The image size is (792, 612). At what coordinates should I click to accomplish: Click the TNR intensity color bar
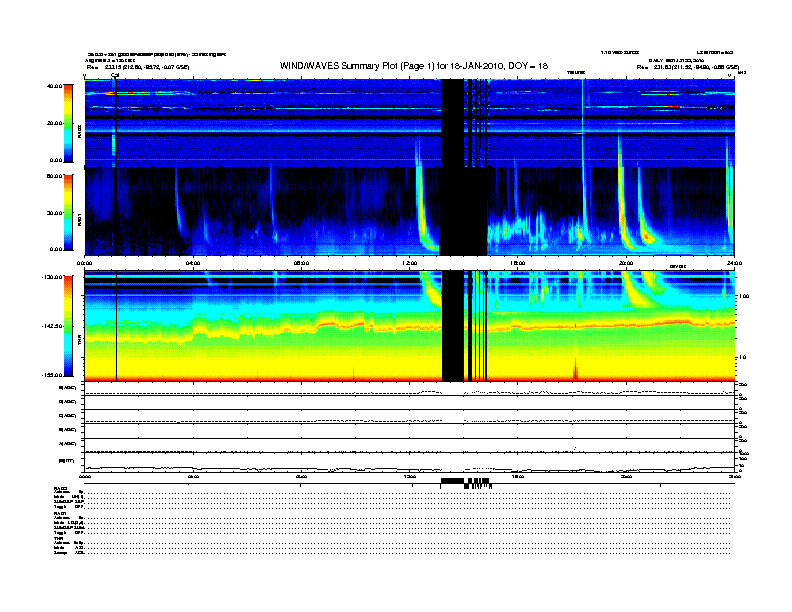(68, 326)
